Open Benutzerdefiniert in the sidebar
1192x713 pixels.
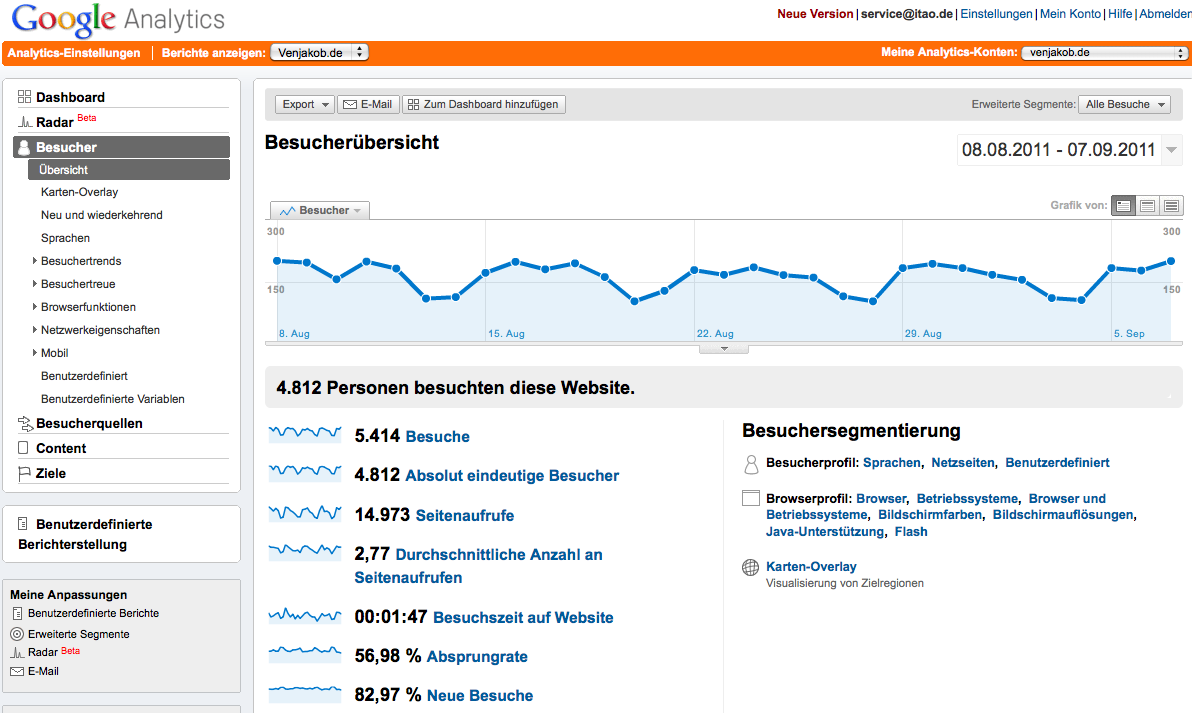pyautogui.click(x=84, y=376)
